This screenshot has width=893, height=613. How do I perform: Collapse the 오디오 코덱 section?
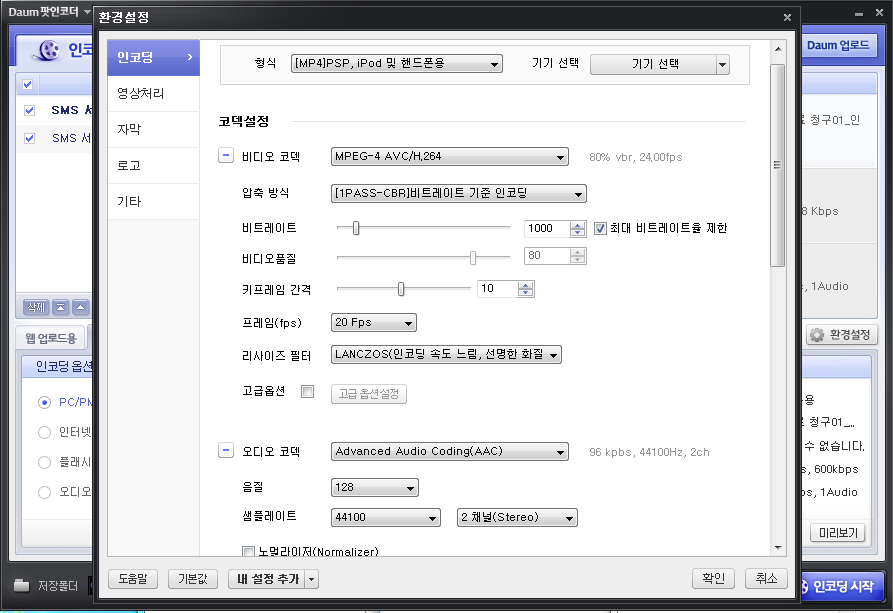pos(226,451)
